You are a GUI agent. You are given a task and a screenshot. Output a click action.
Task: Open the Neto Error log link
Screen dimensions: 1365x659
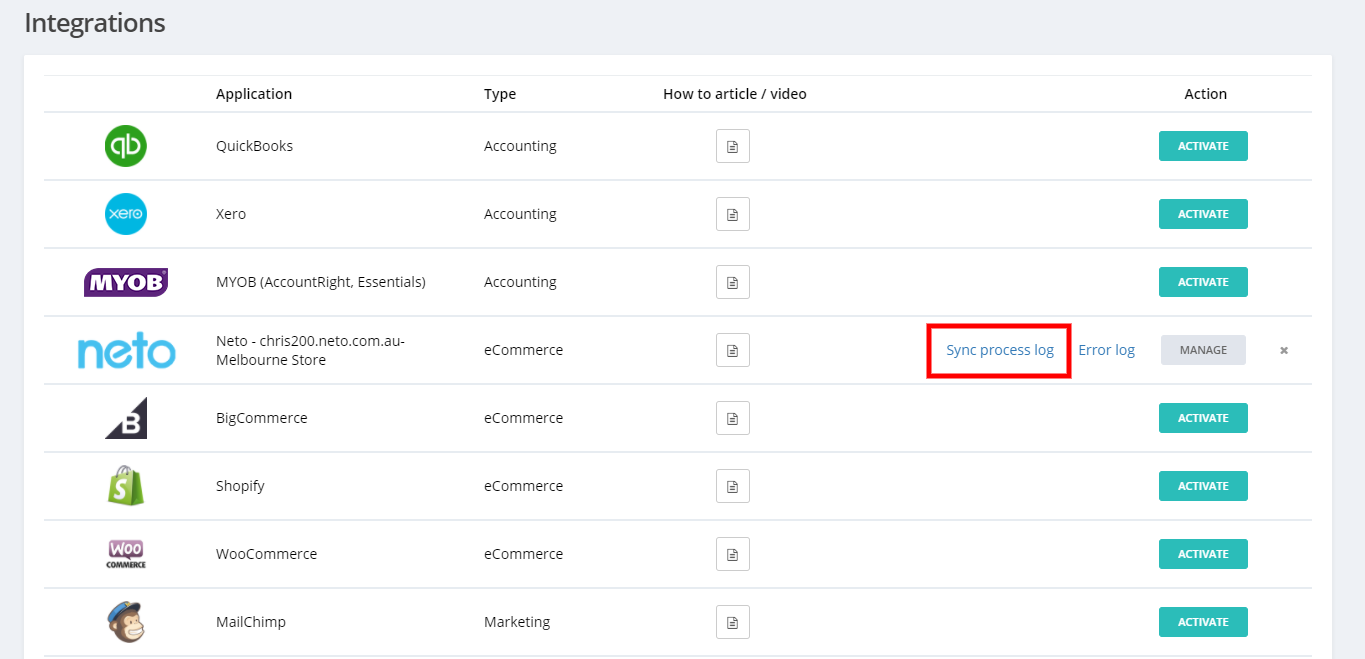tap(1106, 350)
